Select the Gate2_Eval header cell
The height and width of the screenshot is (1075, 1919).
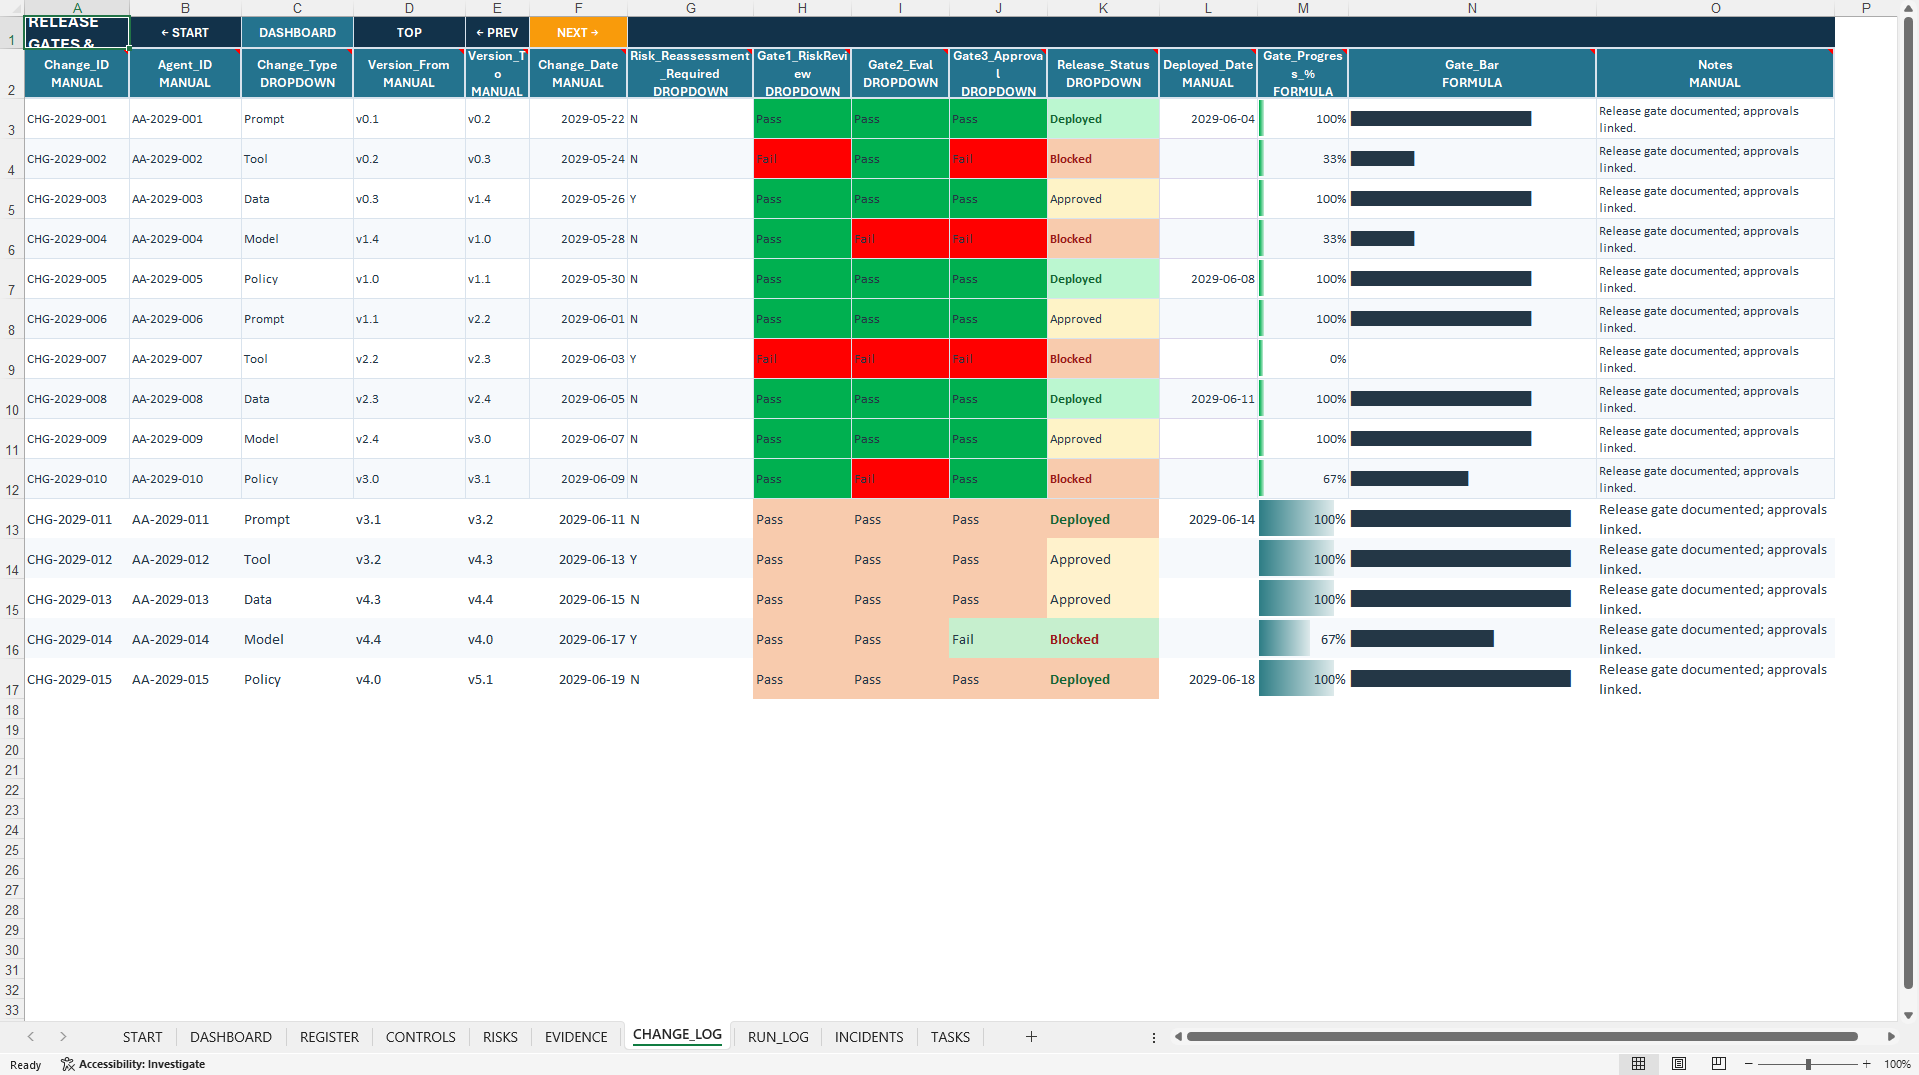click(900, 73)
